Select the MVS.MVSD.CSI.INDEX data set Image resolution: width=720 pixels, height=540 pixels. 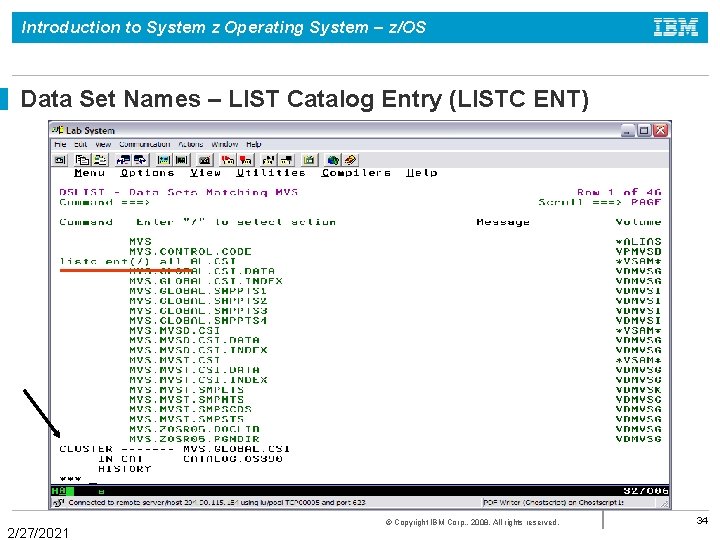198,350
